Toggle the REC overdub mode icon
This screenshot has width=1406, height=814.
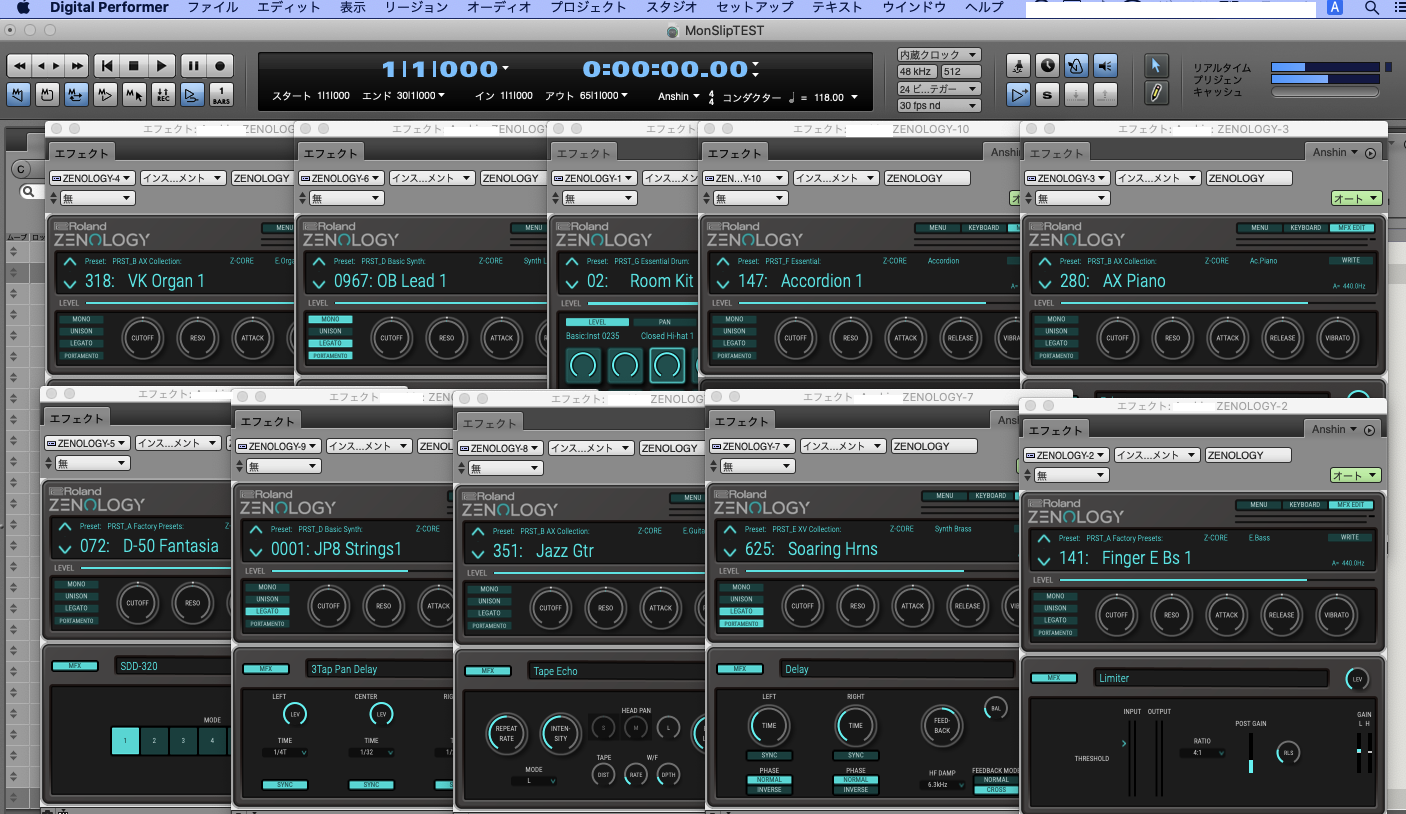point(162,95)
